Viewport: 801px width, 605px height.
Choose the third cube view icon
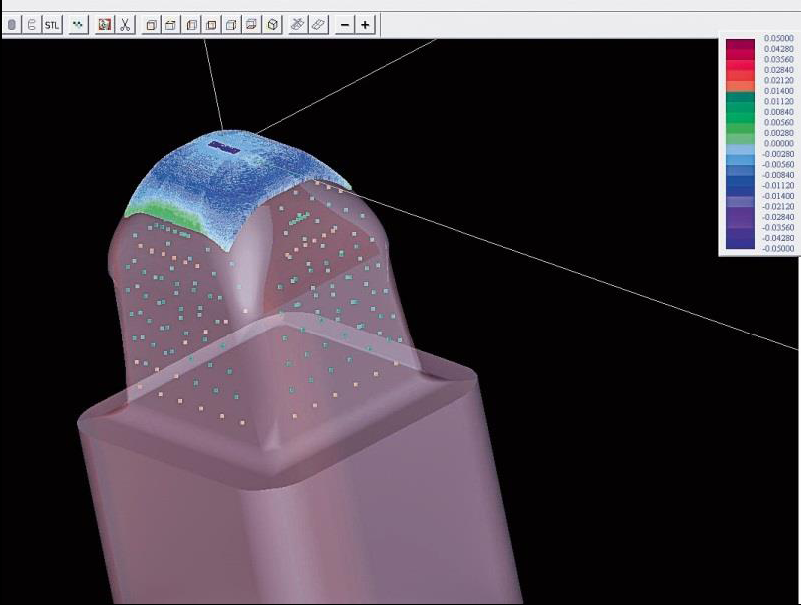coord(192,25)
